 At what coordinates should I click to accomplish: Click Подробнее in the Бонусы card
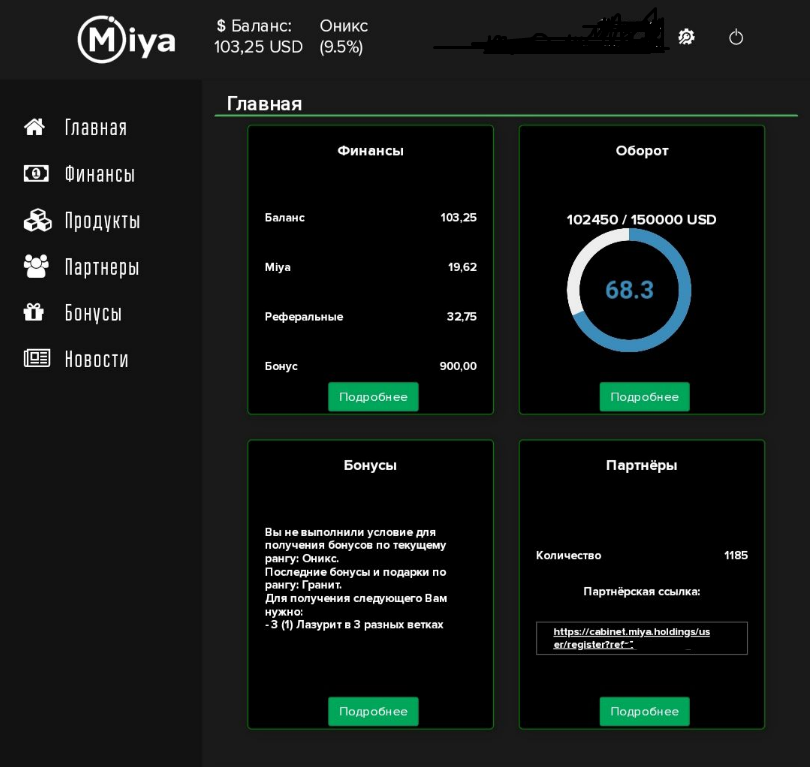pyautogui.click(x=373, y=711)
